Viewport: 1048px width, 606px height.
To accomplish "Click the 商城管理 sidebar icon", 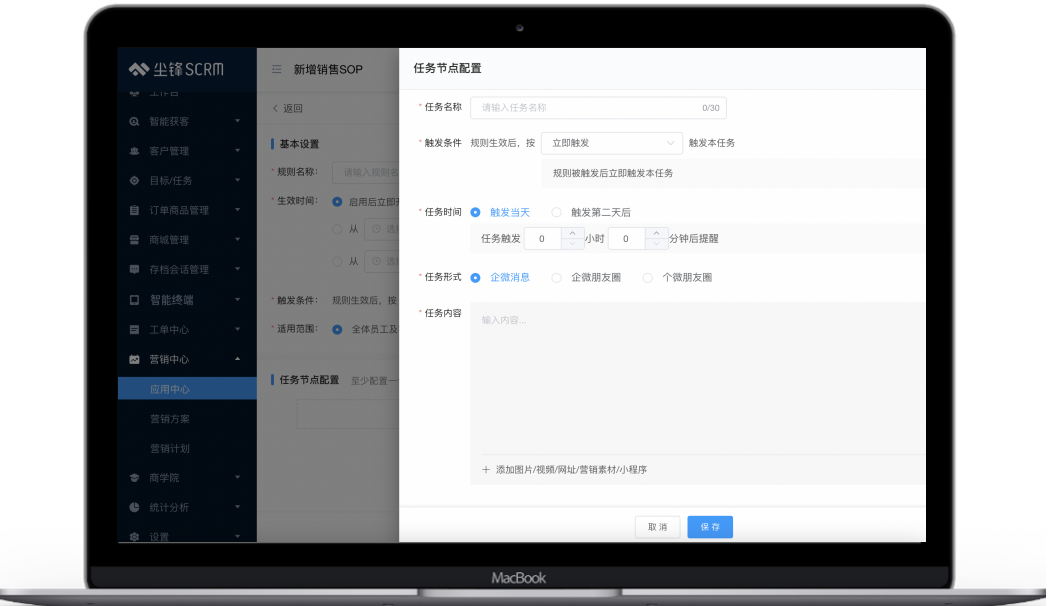I will point(134,240).
